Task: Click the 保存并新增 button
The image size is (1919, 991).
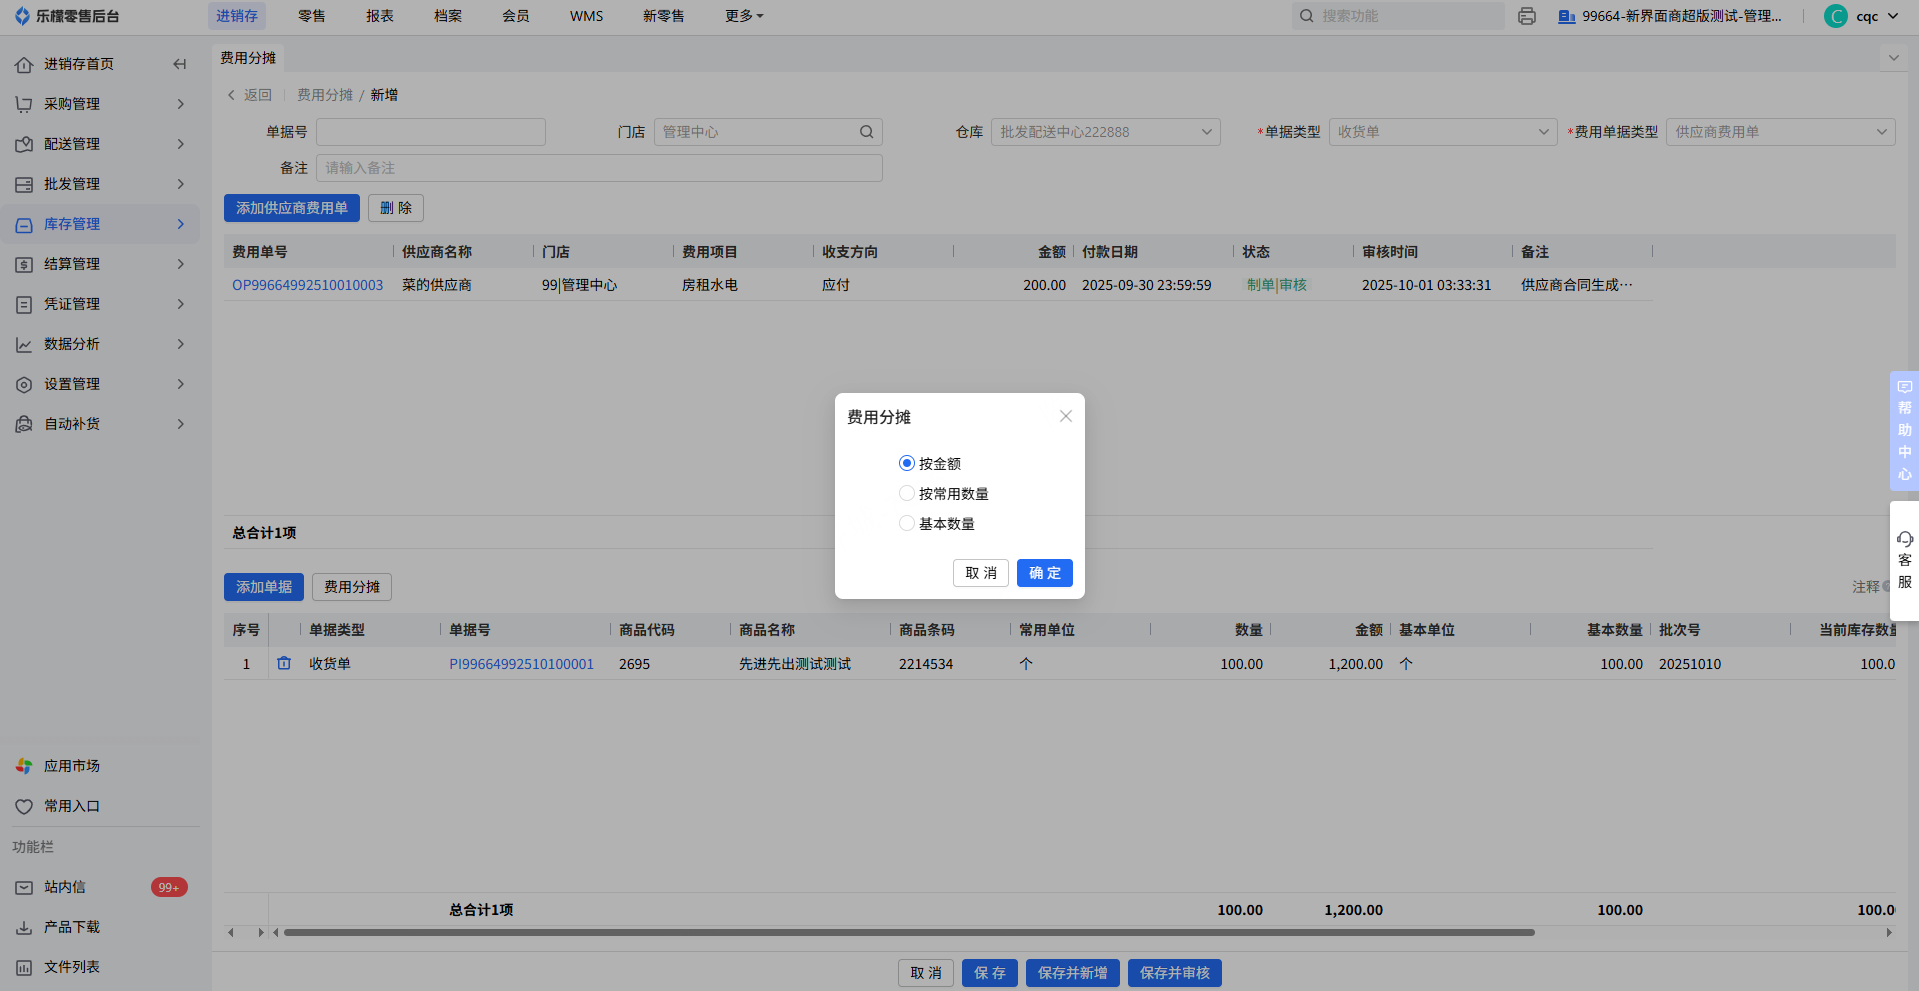Action: 1073,973
